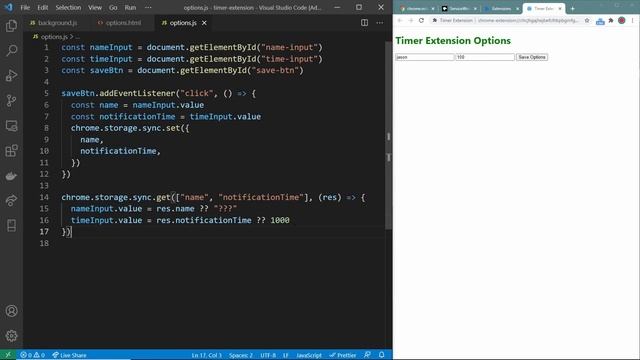Click line number 14 in gutter
The image size is (640, 360).
tap(44, 197)
